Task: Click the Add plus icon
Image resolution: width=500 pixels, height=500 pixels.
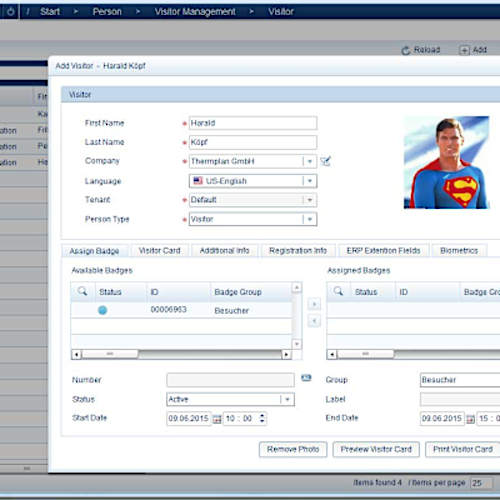Action: [x=464, y=50]
